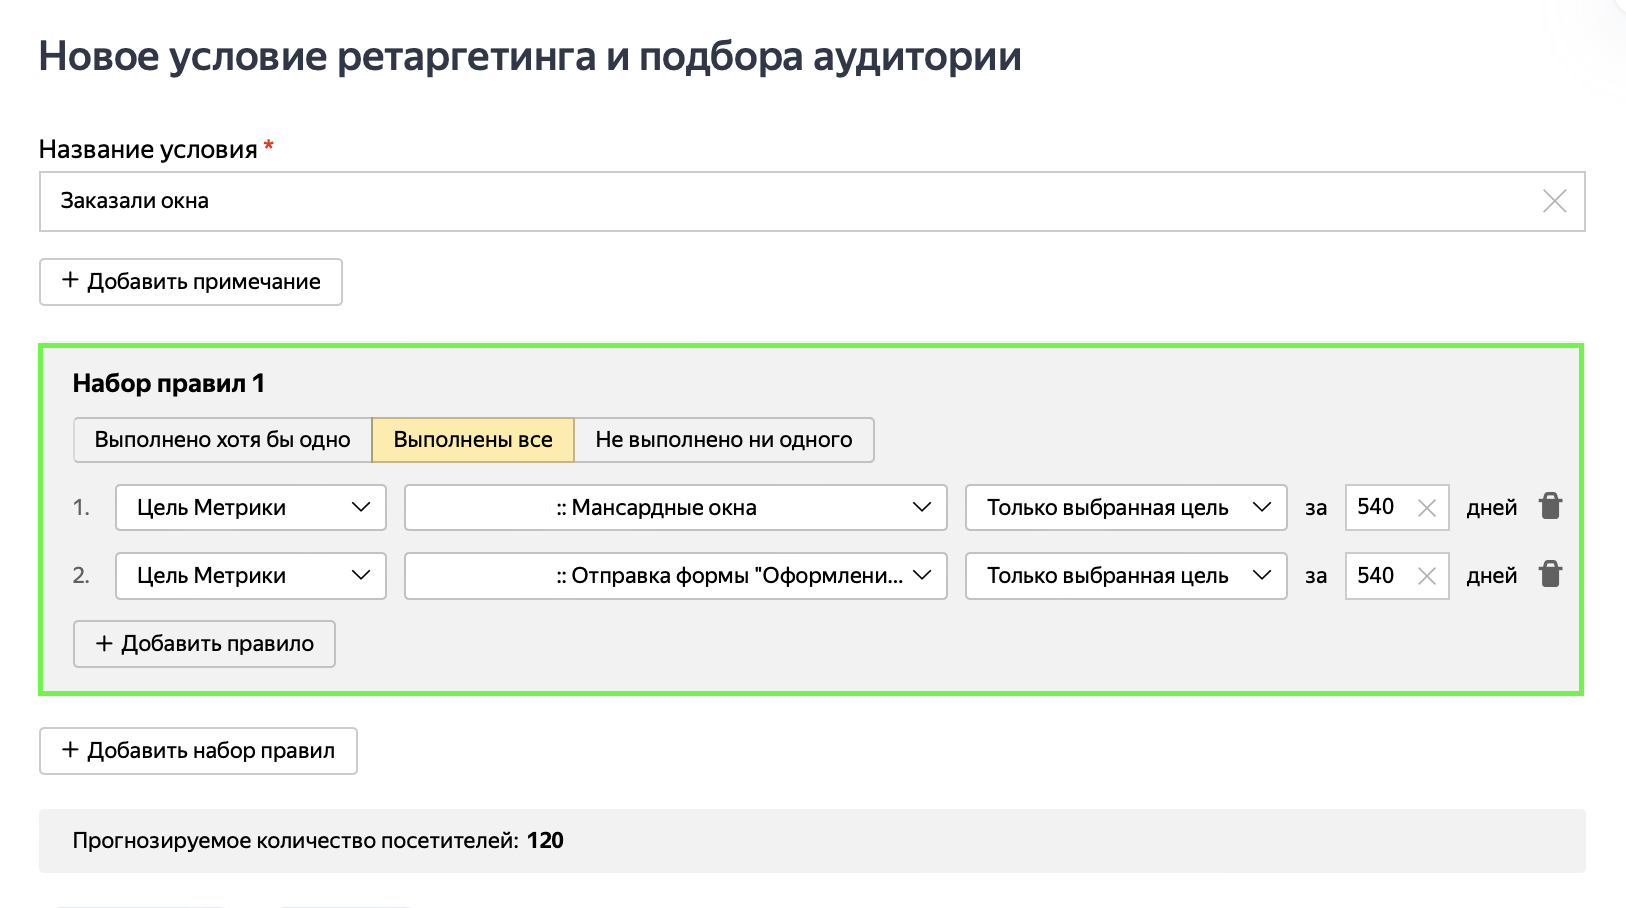Screen dimensions: 1626x908
Task: Open the Мансардные окна goal dropdown
Action: coord(675,507)
